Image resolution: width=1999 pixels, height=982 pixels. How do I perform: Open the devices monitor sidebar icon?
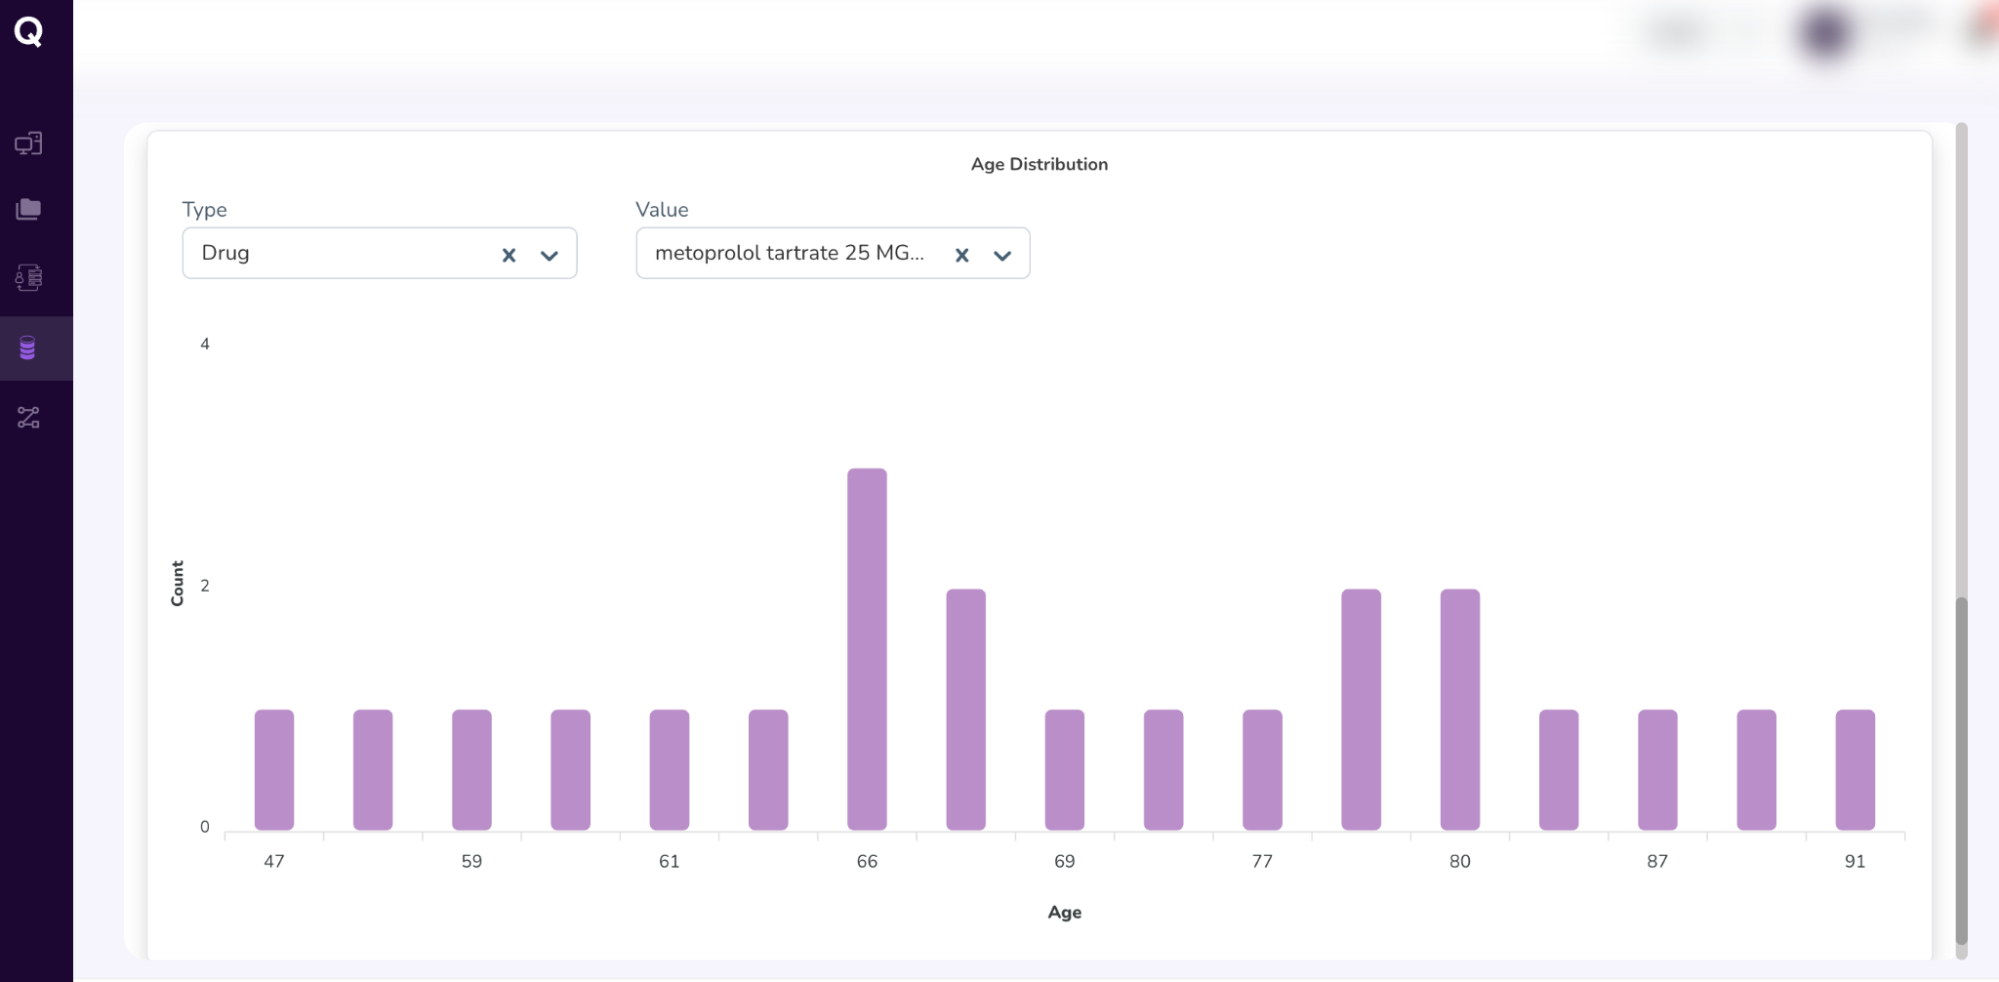(x=28, y=144)
